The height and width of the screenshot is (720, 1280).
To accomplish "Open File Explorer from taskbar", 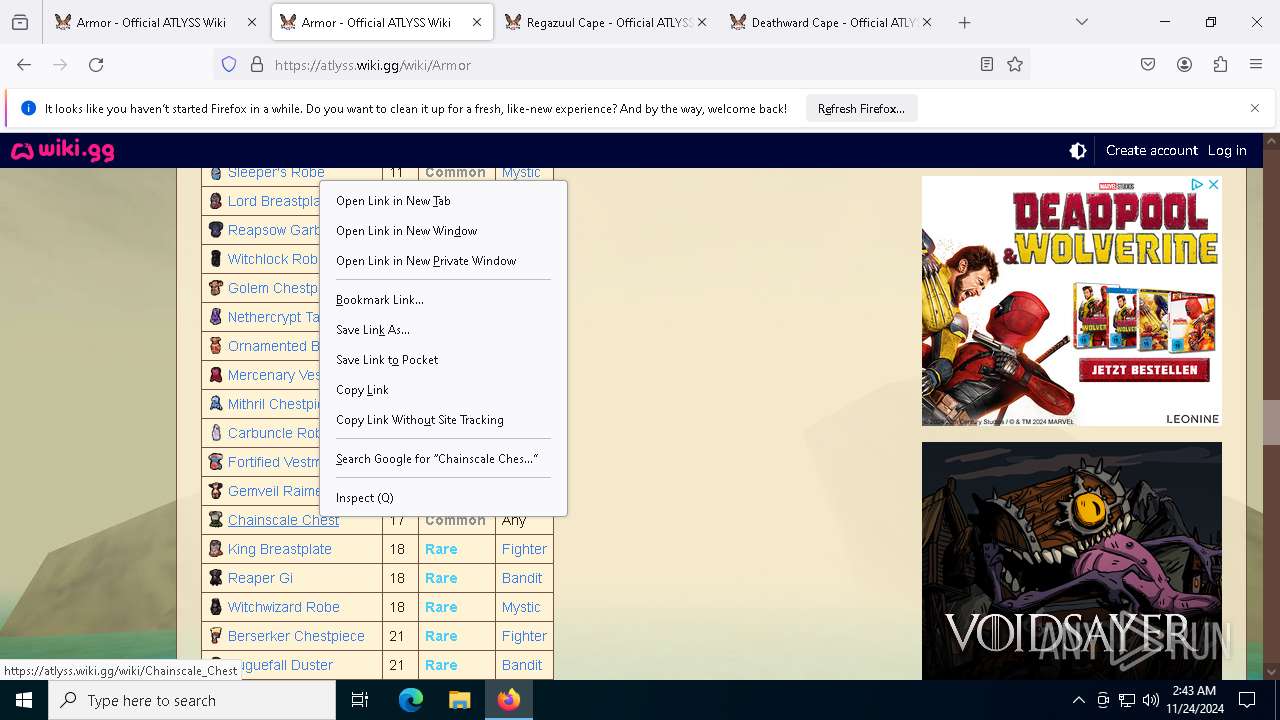I will [459, 700].
